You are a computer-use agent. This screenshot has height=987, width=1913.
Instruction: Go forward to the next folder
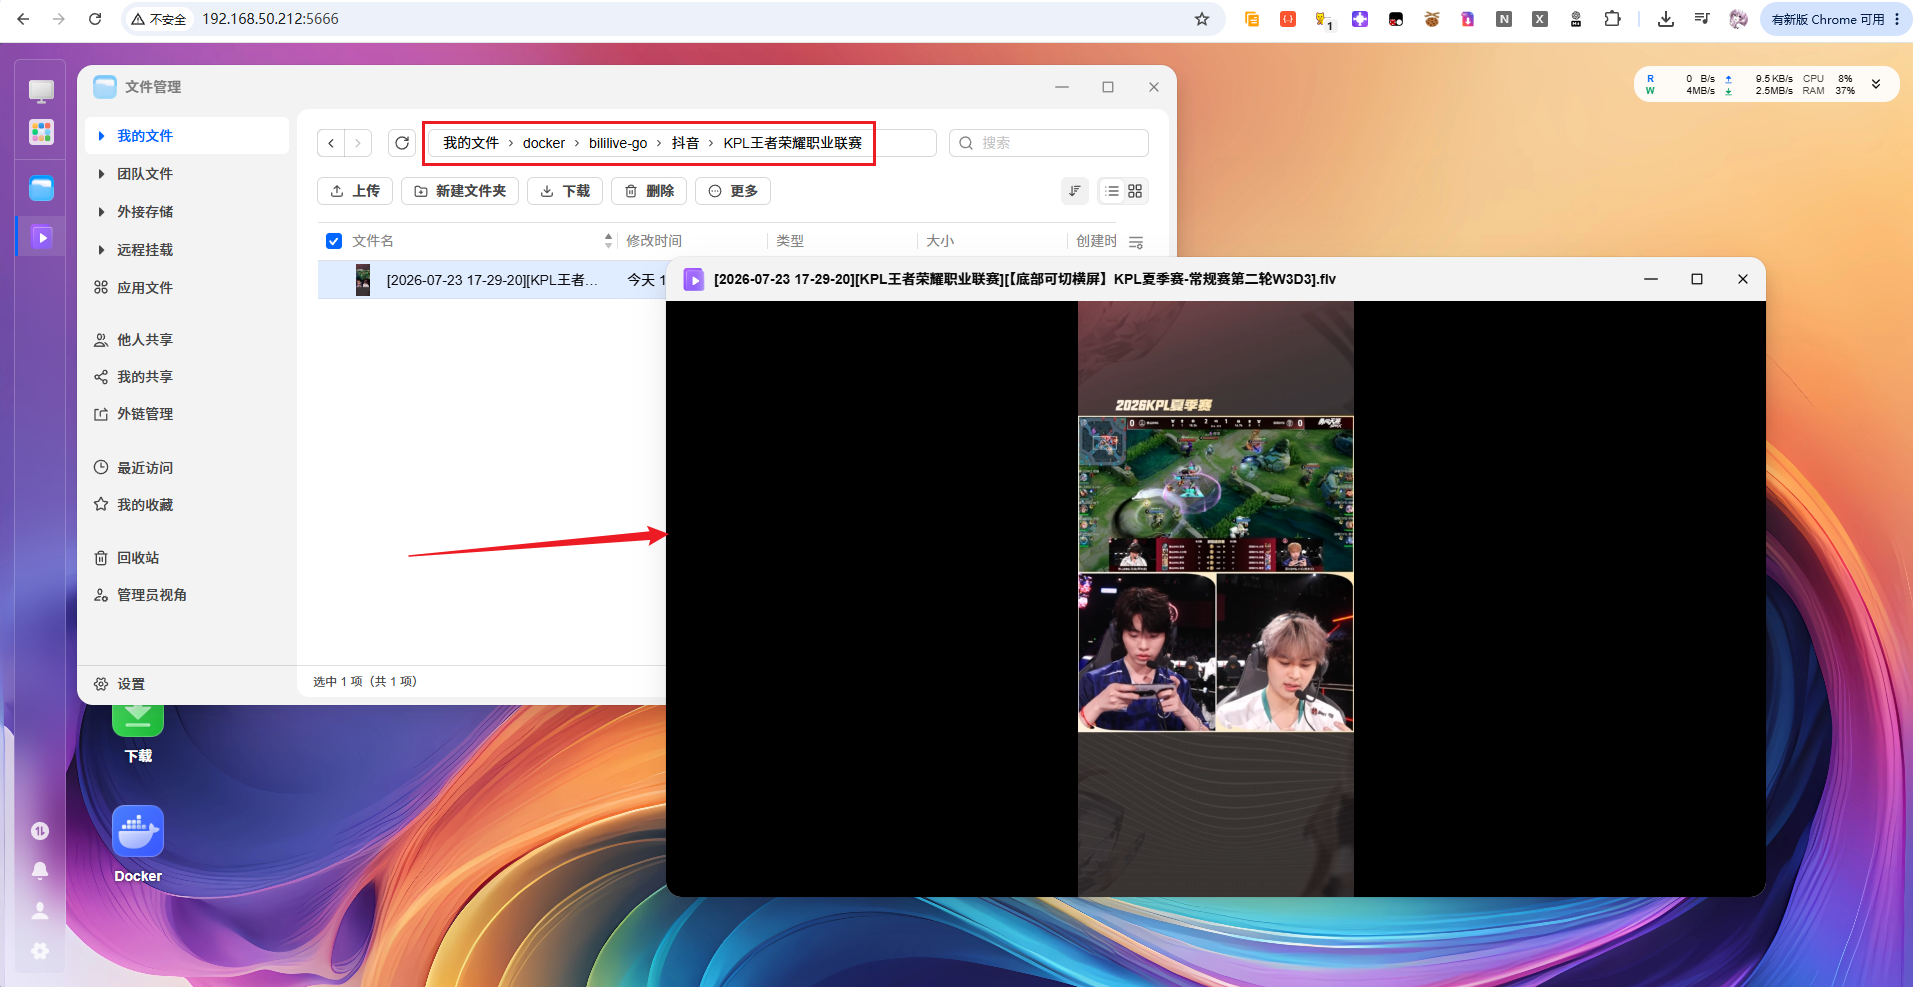pyautogui.click(x=358, y=143)
